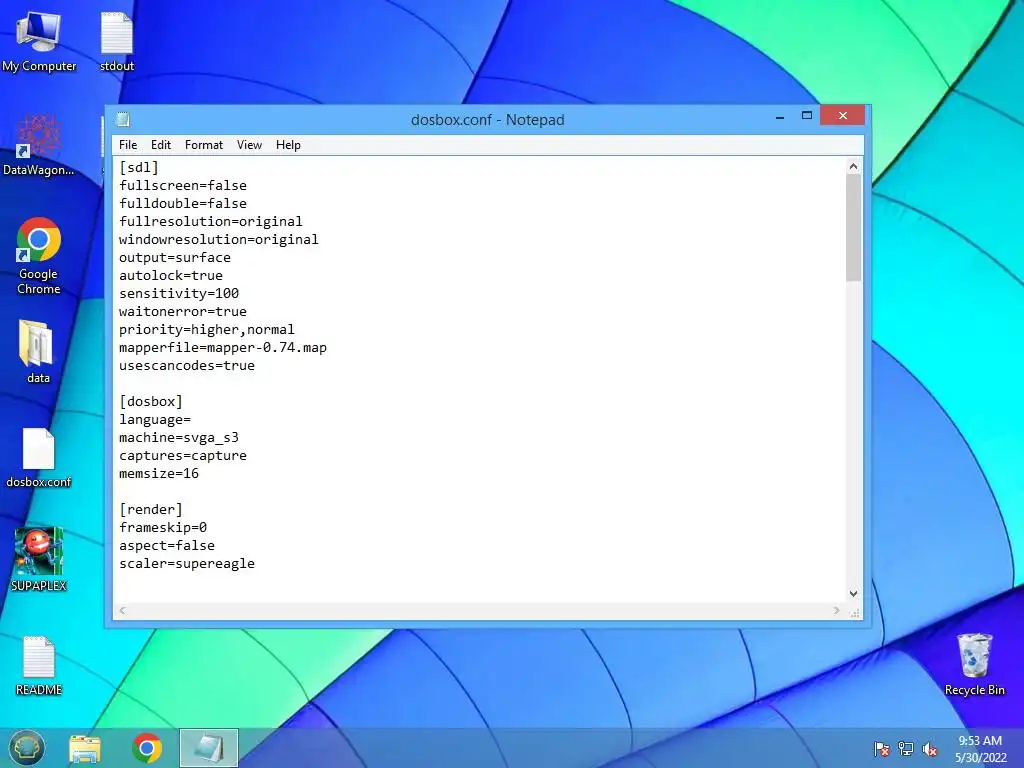Click the memsize=16 line
The width and height of the screenshot is (1024, 768).
(159, 473)
